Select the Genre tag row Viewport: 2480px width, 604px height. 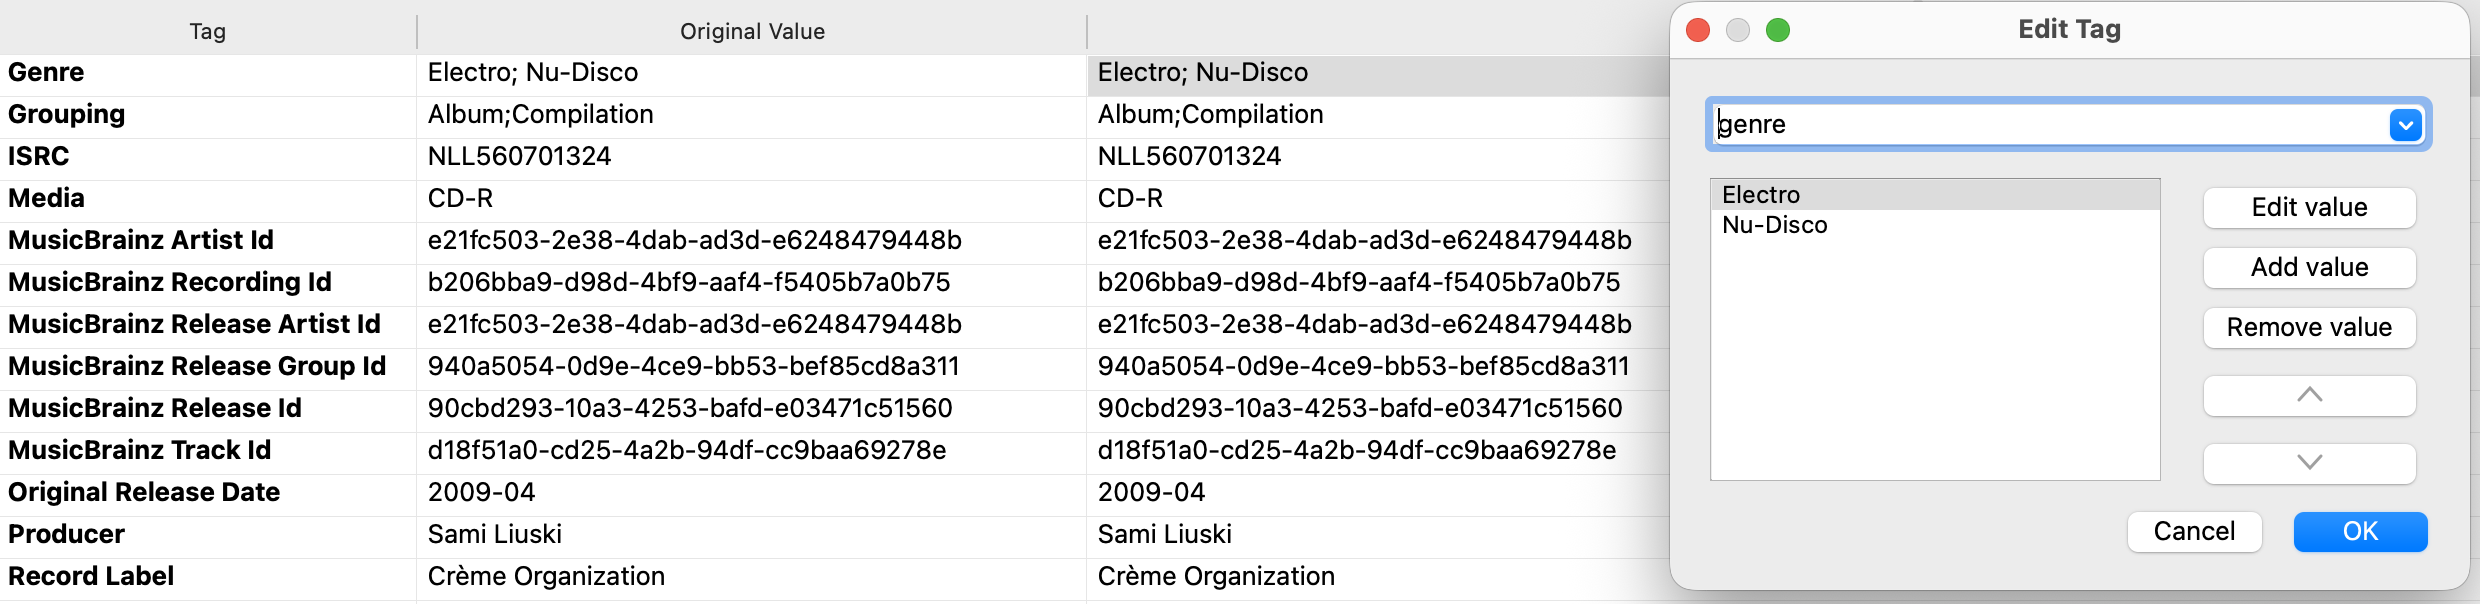[47, 73]
